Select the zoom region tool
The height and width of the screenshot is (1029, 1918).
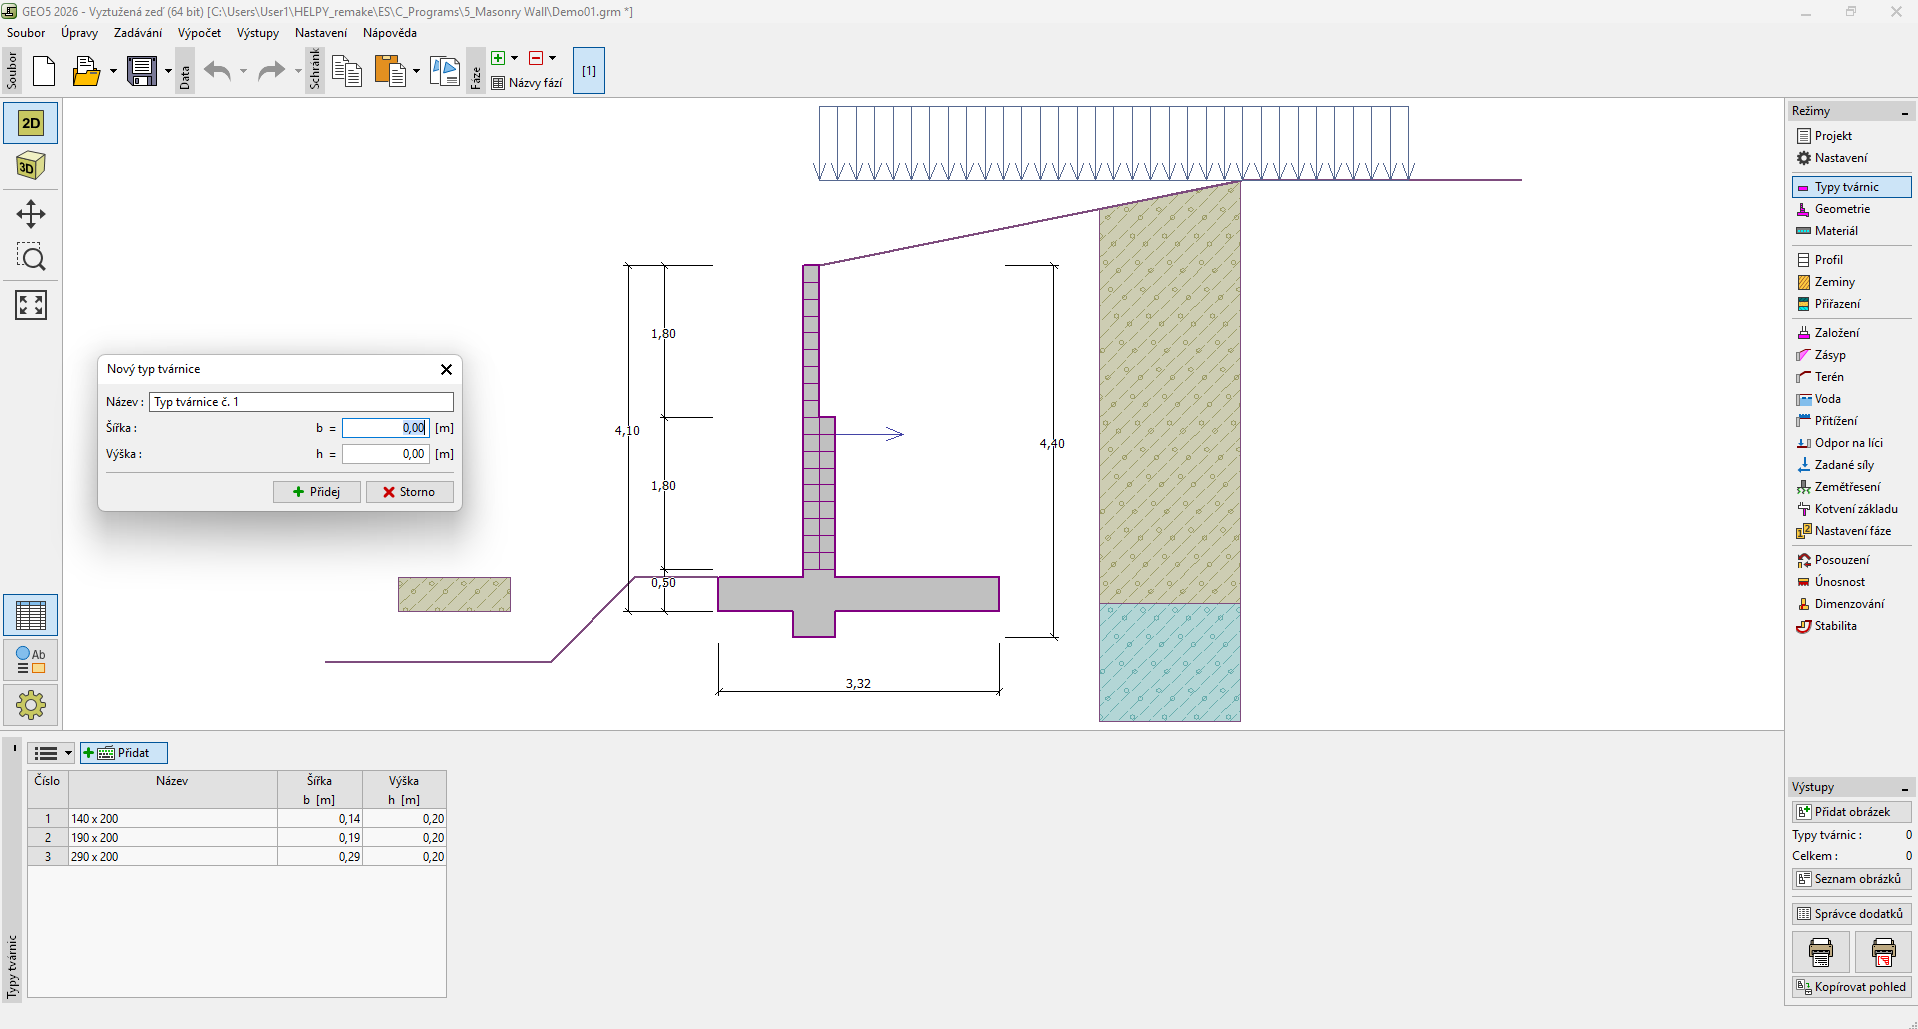coord(31,258)
